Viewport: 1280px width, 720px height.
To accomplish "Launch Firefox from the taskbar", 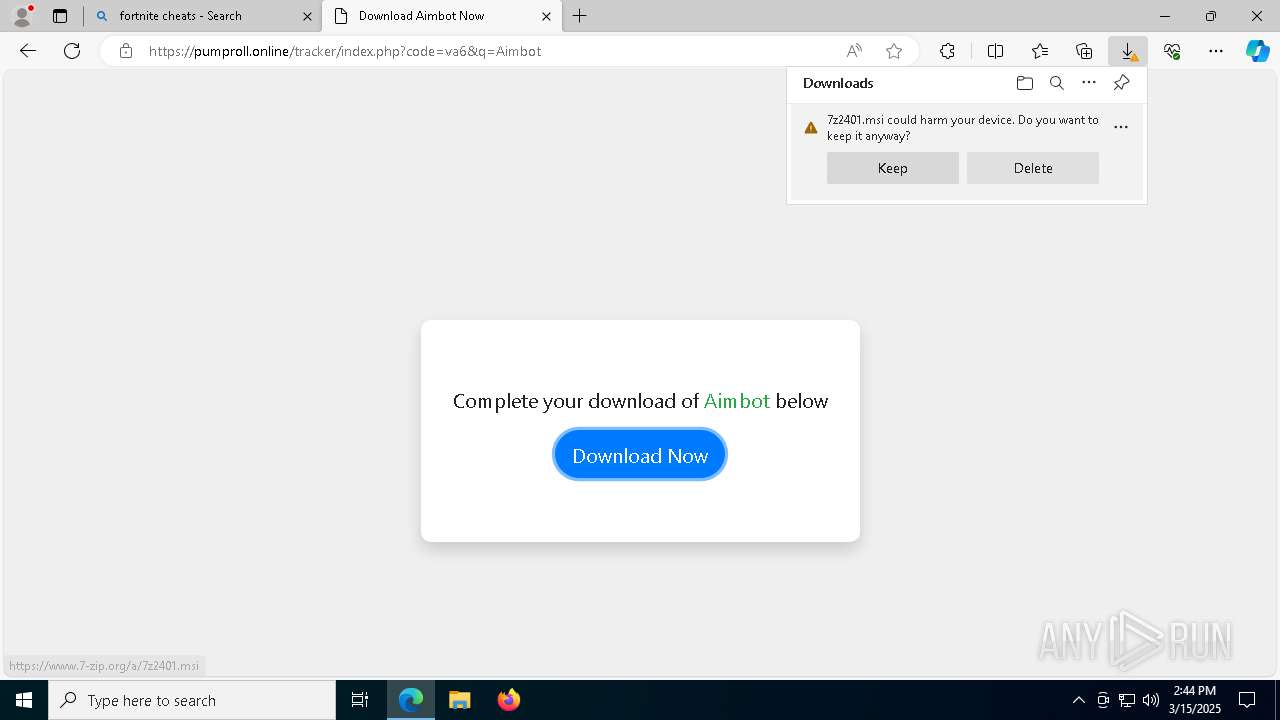I will tap(508, 700).
